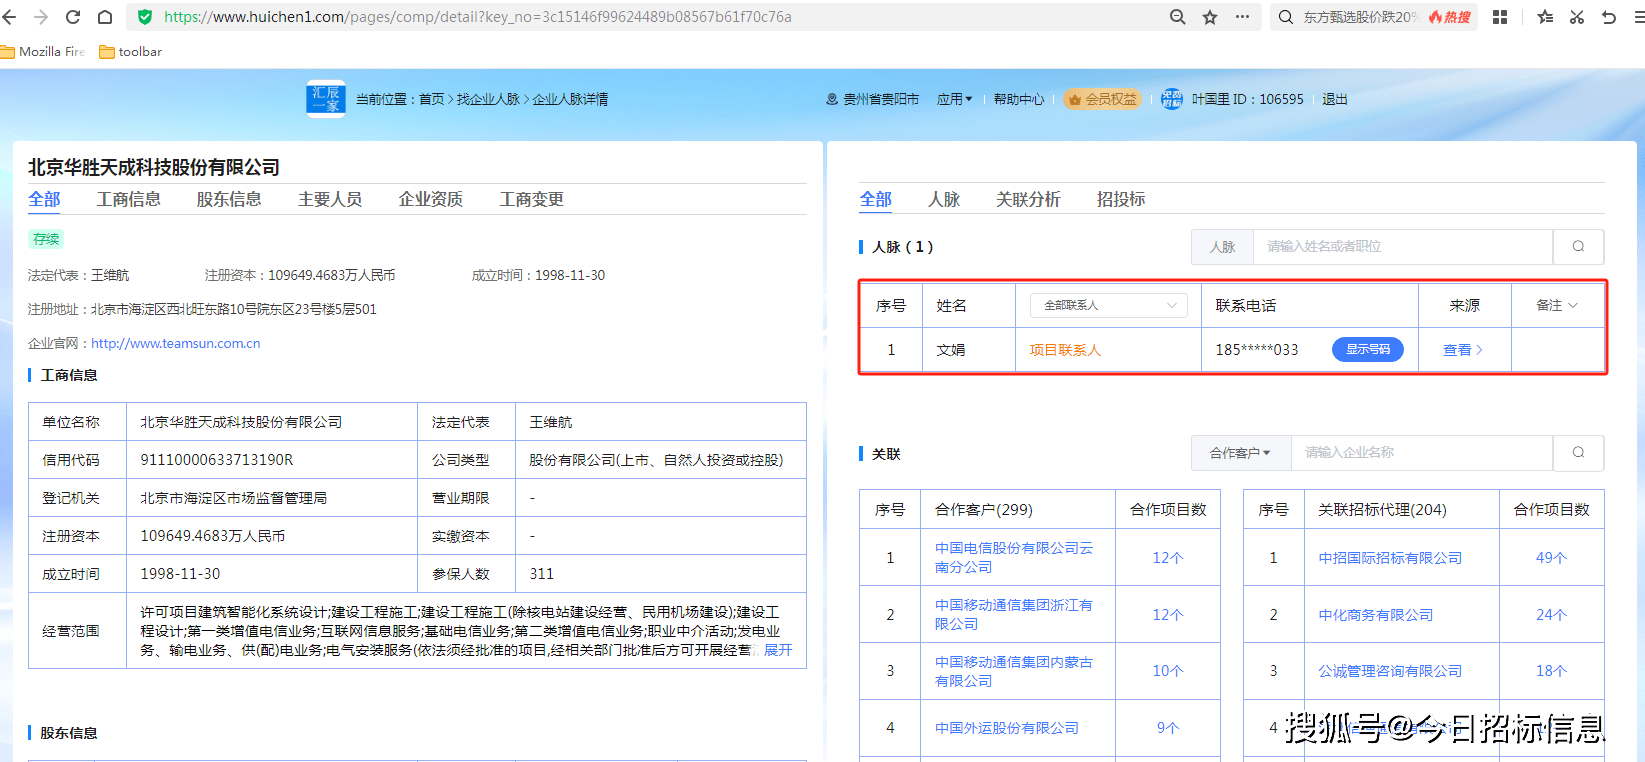Open 中国外运股份有限公司 link

pos(1007,728)
